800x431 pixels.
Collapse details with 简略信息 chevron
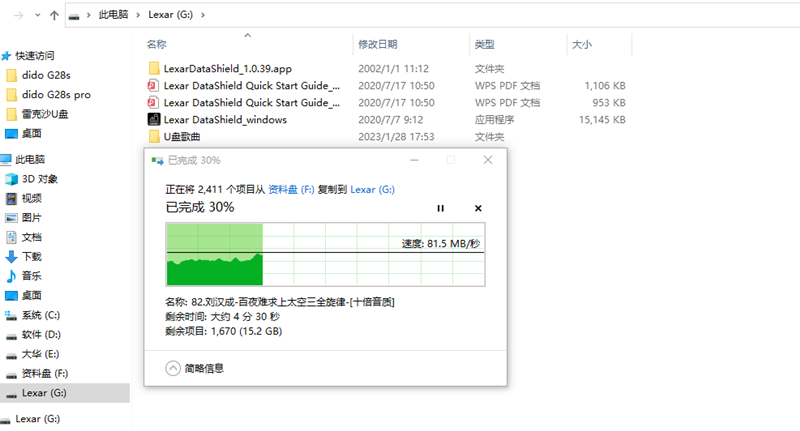click(173, 368)
